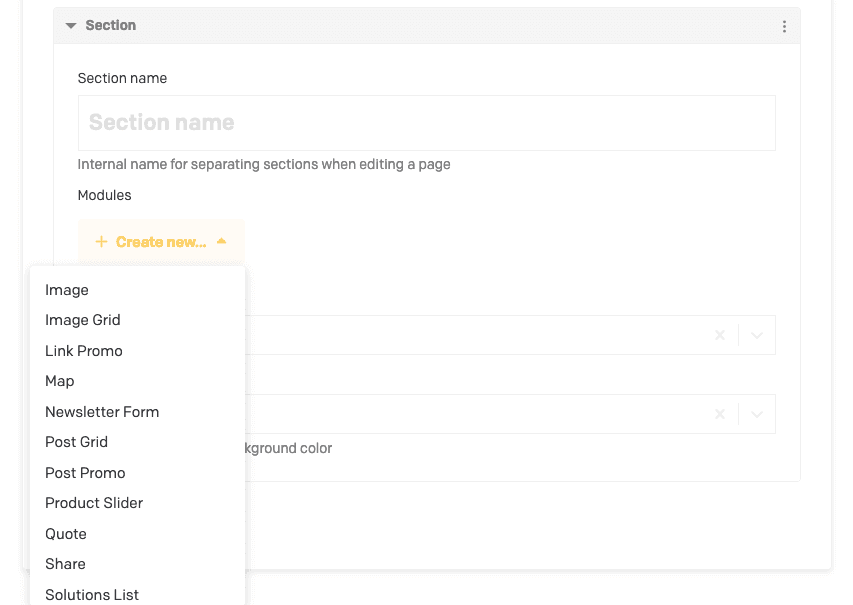Viewport: 853px width, 605px height.
Task: Expand the first select dropdown chevron
Action: point(757,335)
